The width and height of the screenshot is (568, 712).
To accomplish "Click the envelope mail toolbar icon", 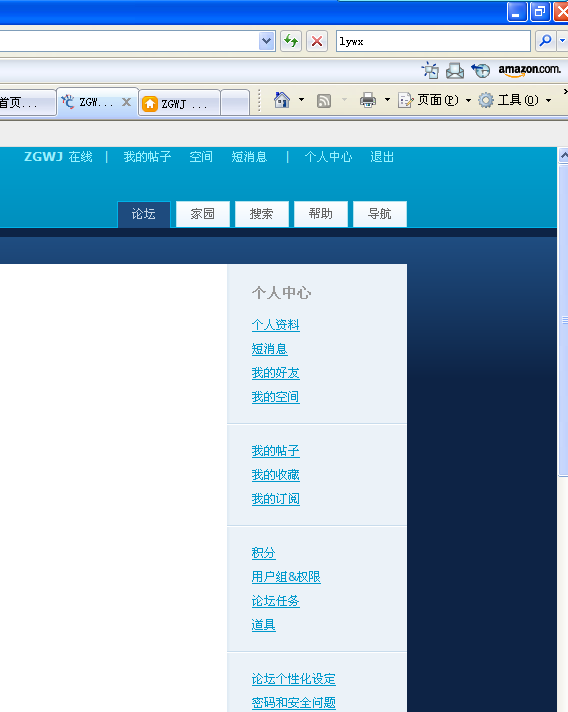I will (454, 71).
